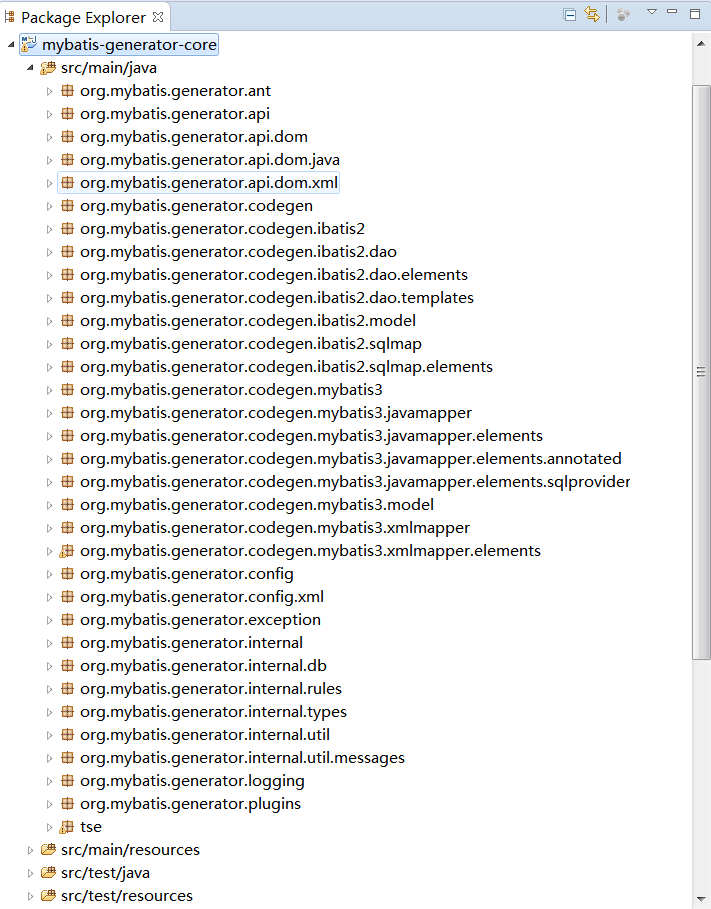Toggle Link with Editor icon
Screen dimensions: 711x909
(592, 14)
